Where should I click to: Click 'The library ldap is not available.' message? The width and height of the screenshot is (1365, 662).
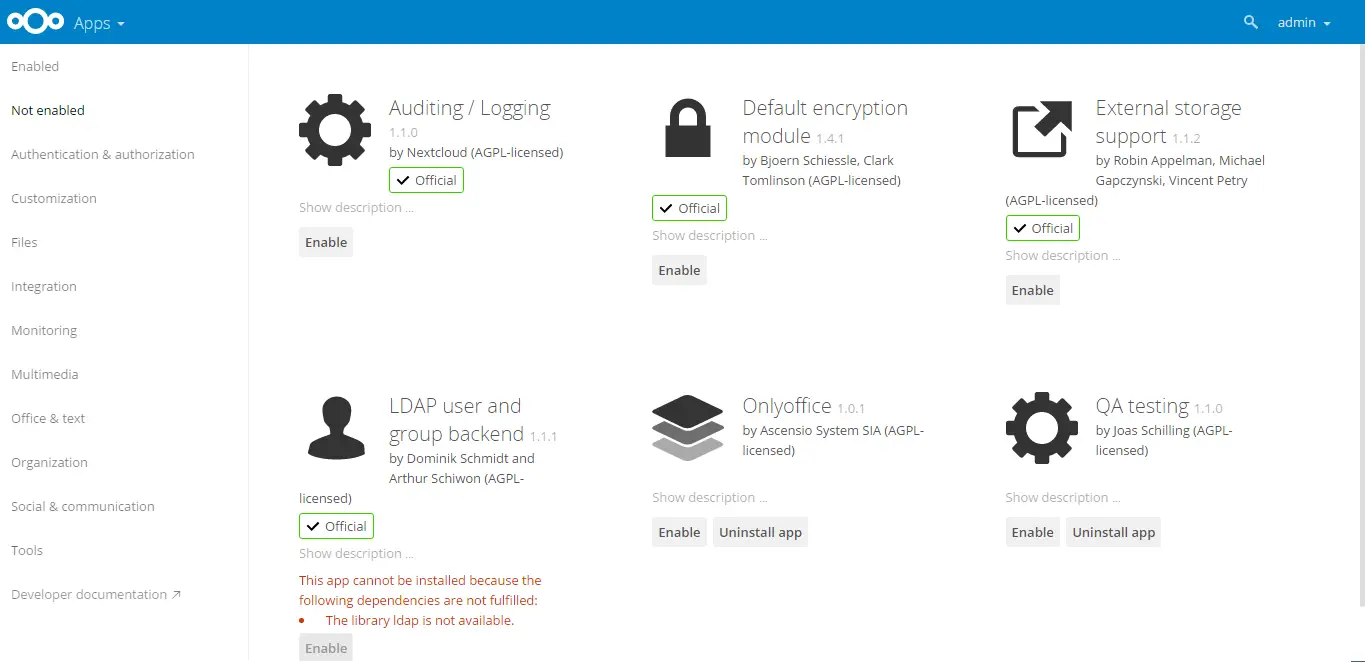tap(420, 620)
